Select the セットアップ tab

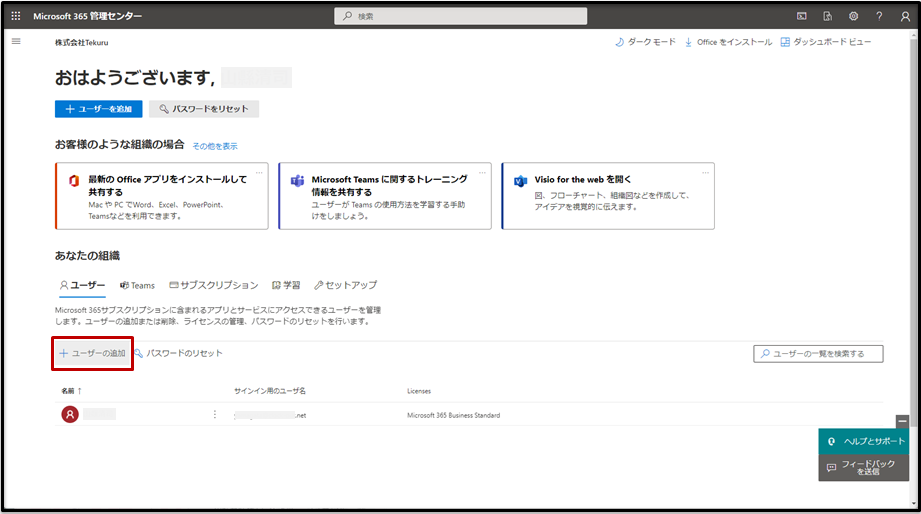point(345,285)
